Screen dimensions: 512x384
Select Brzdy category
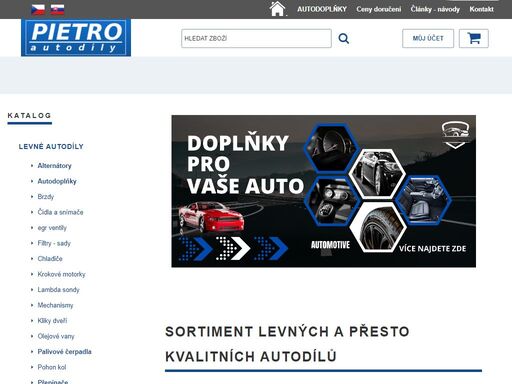(46, 197)
